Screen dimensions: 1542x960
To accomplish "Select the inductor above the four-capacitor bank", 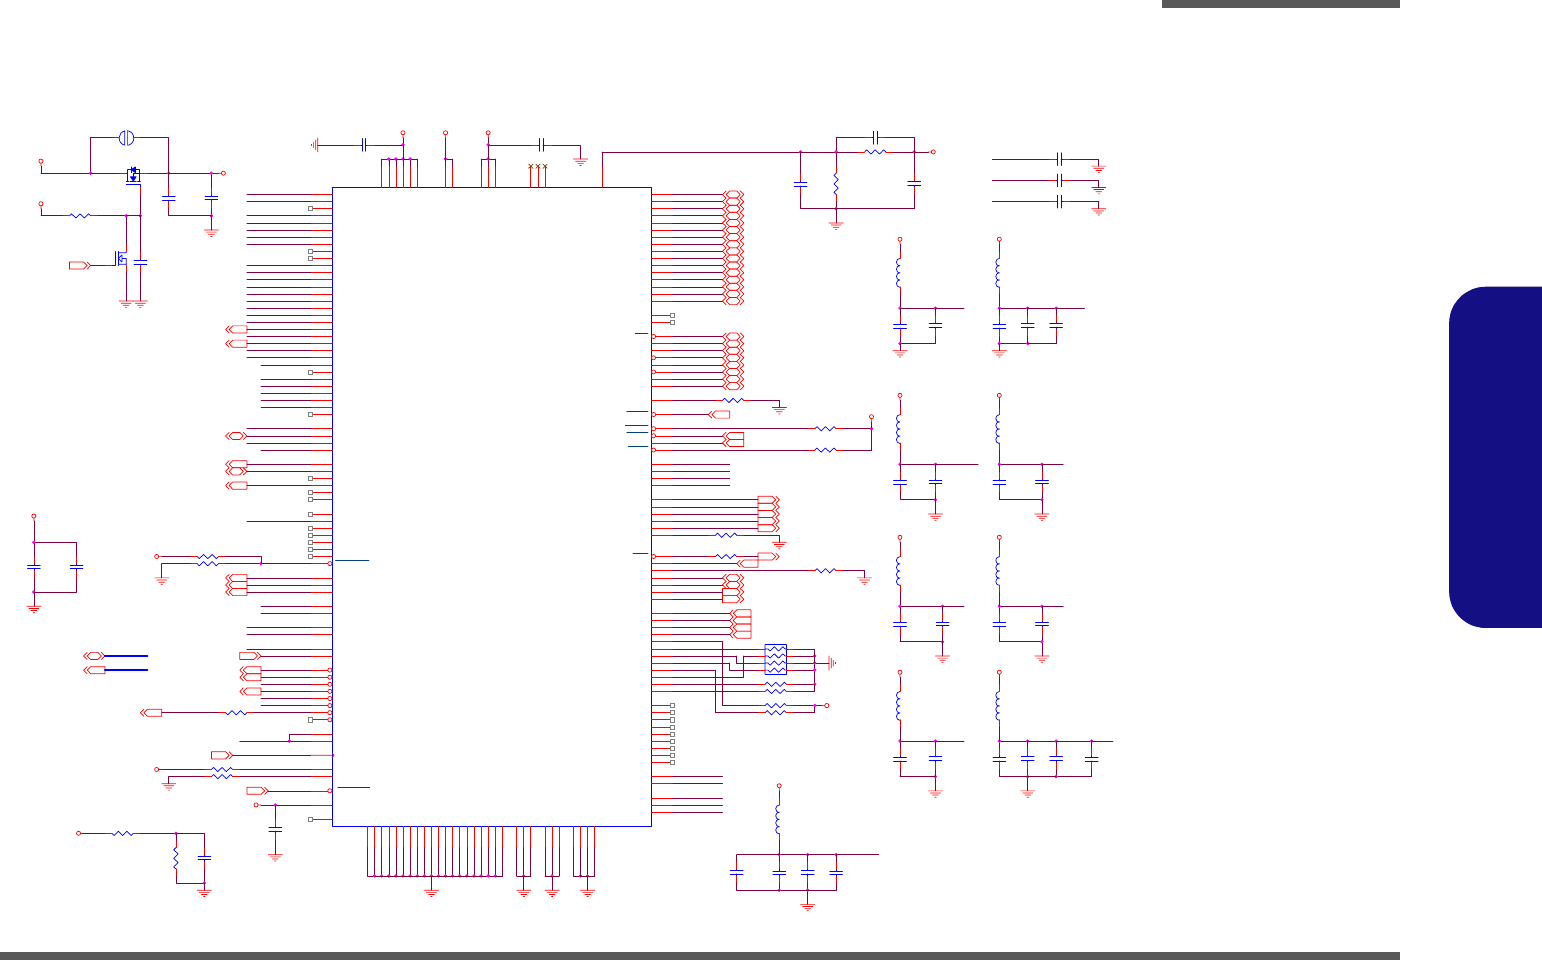I will point(779,821).
